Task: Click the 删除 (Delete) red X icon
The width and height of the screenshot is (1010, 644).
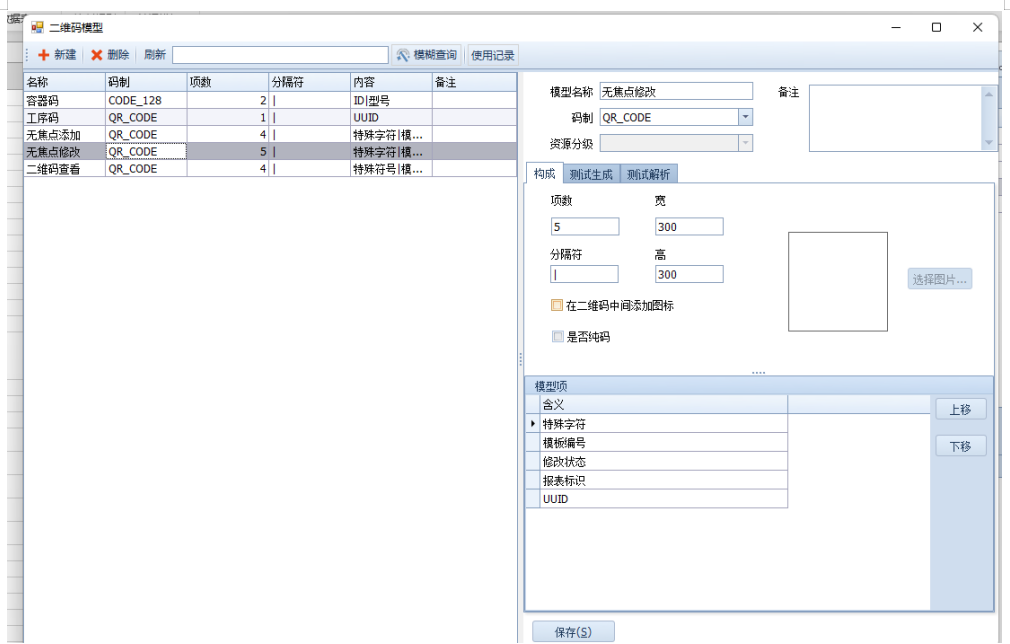Action: point(97,55)
